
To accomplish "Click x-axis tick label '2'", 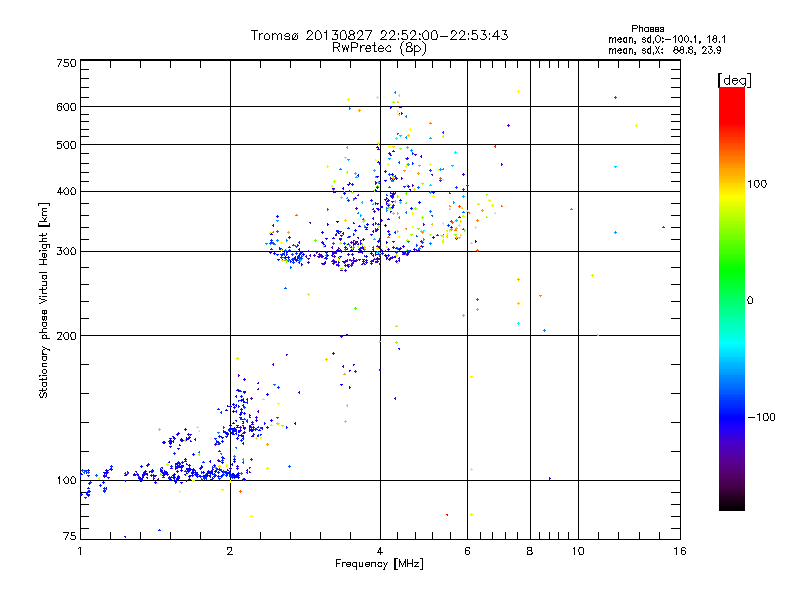I will point(230,551).
